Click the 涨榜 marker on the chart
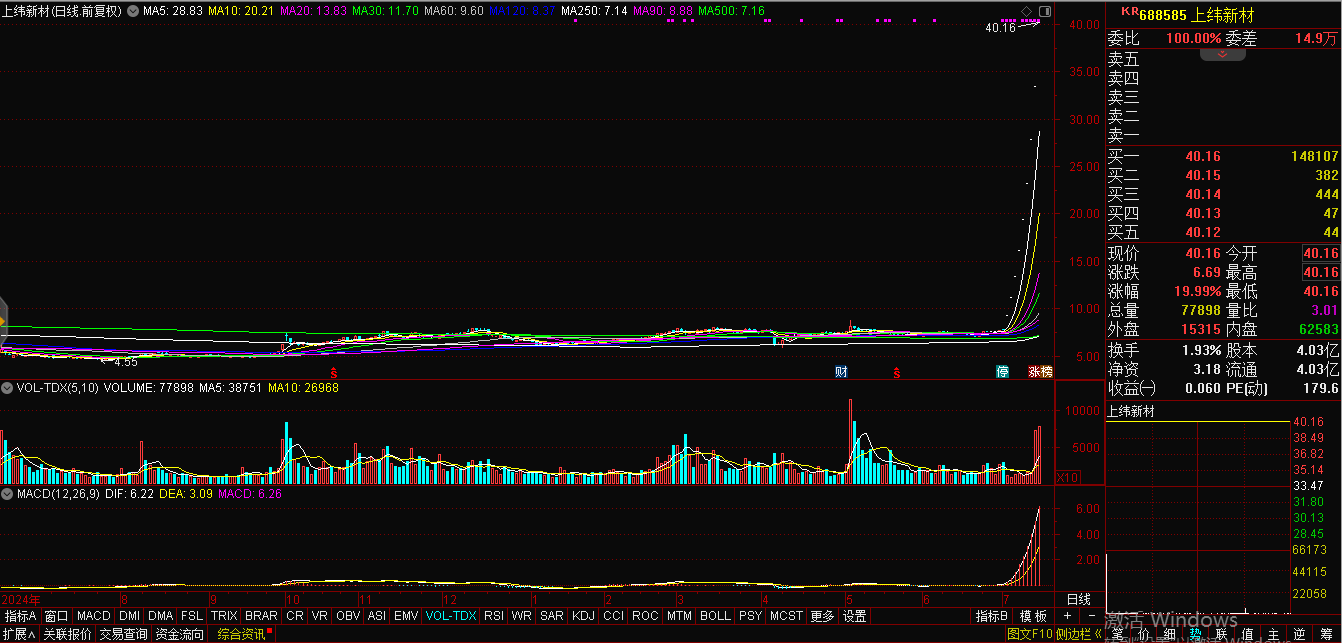The image size is (1343, 643). pyautogui.click(x=1041, y=372)
